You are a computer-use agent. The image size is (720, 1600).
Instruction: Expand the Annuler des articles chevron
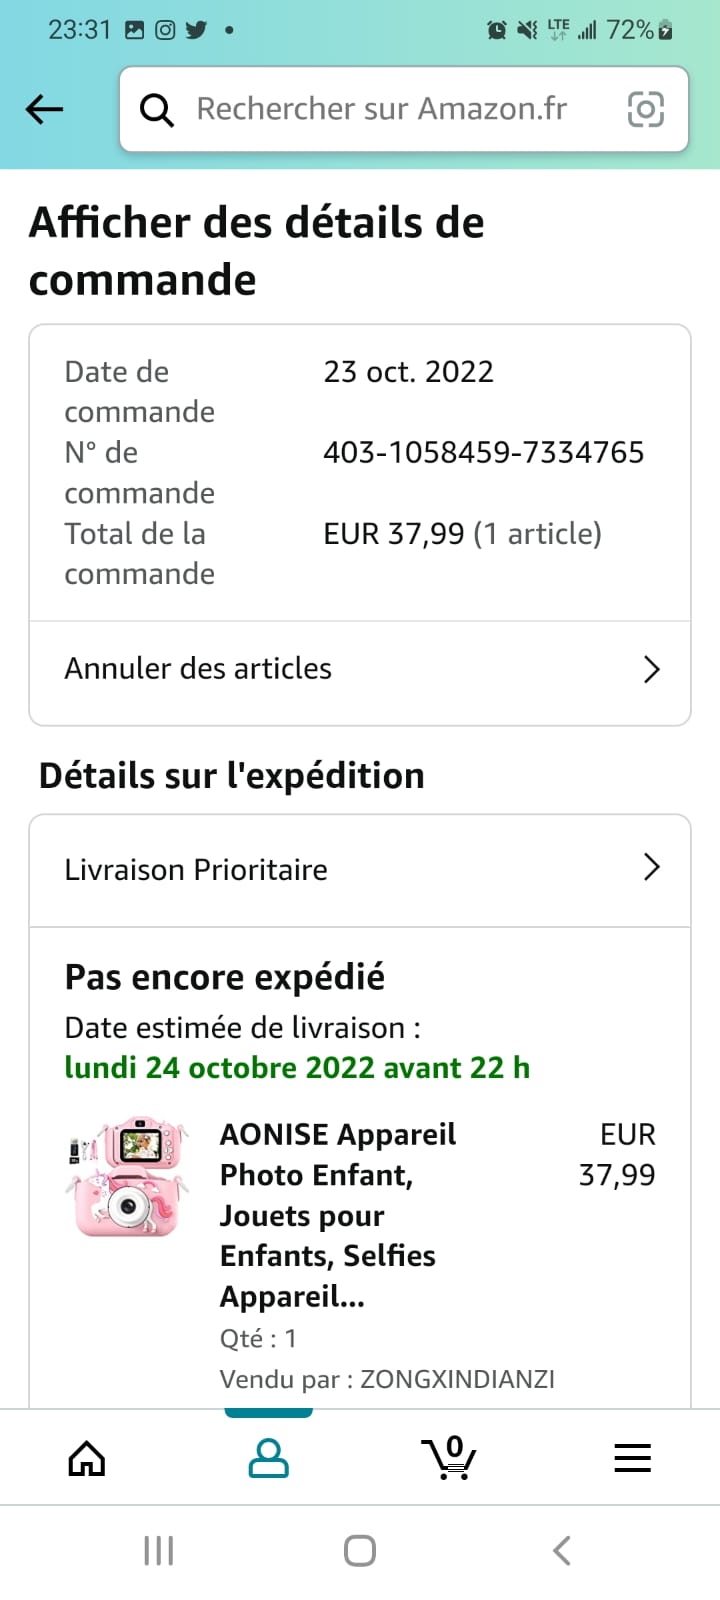(x=652, y=669)
